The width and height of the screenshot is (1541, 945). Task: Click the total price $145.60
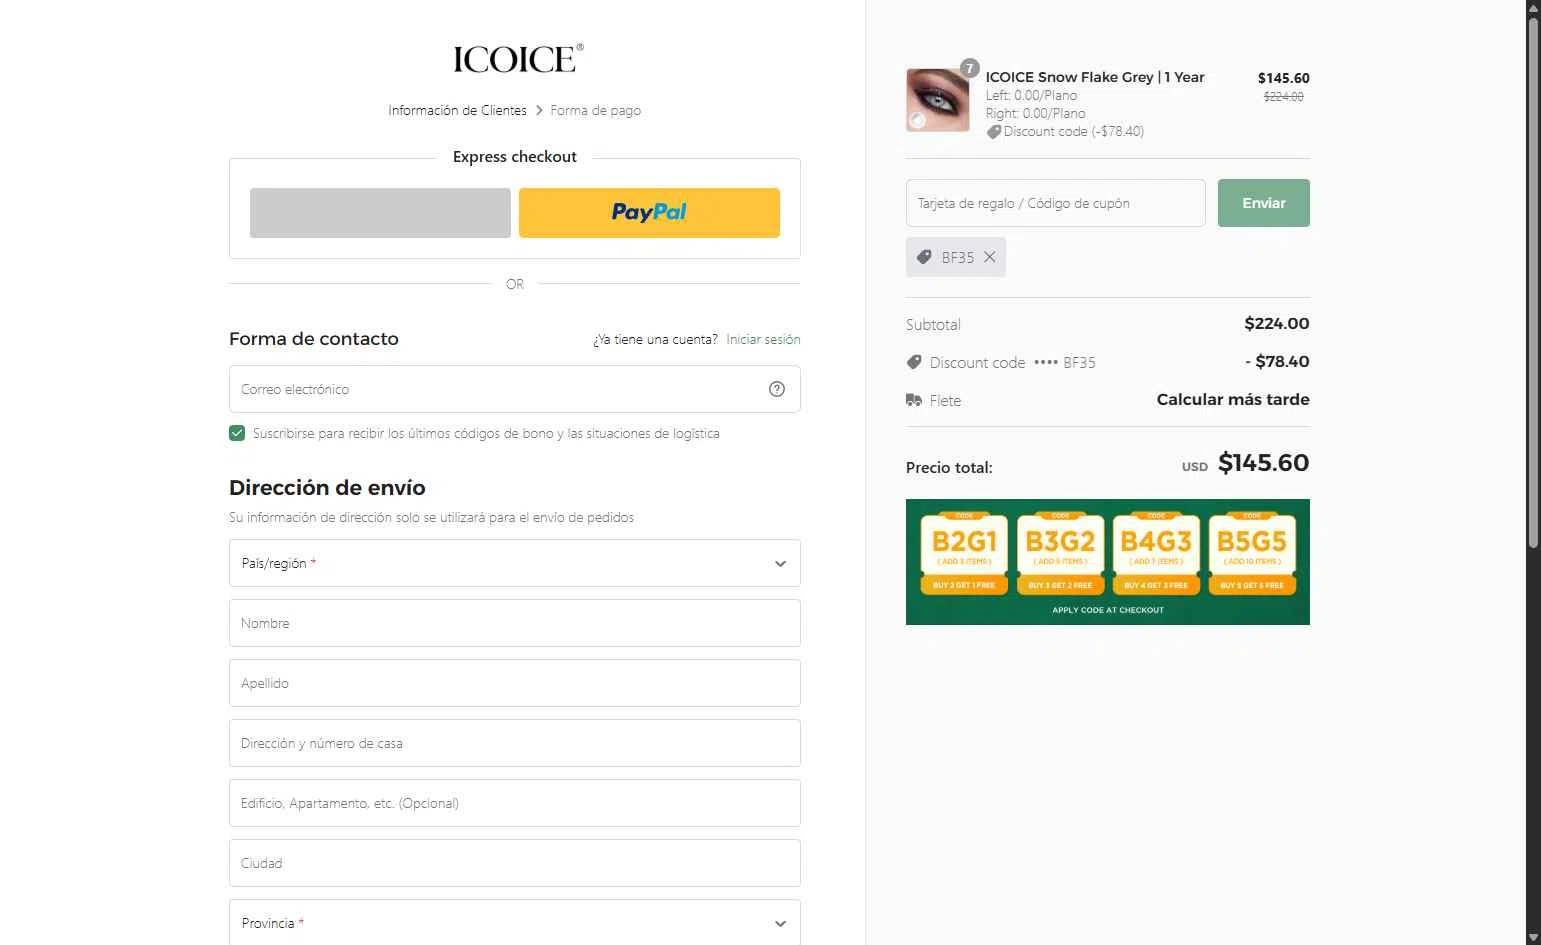1263,463
